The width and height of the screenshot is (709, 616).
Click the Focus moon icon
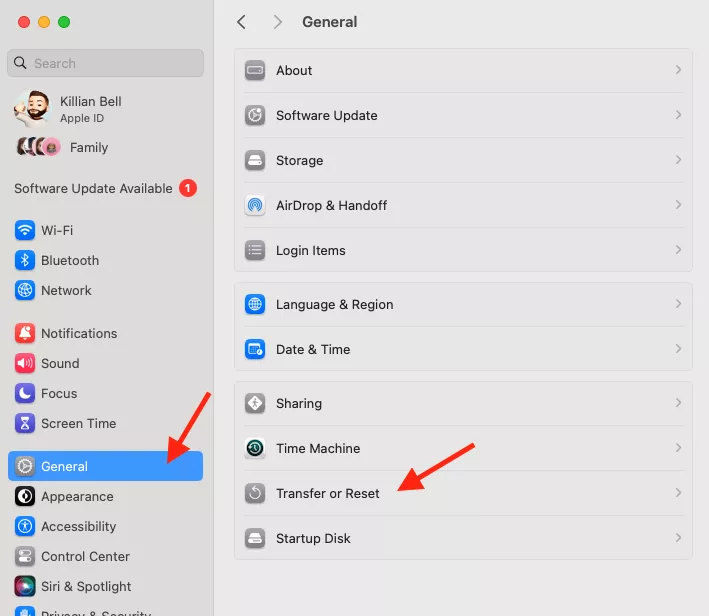(x=25, y=393)
